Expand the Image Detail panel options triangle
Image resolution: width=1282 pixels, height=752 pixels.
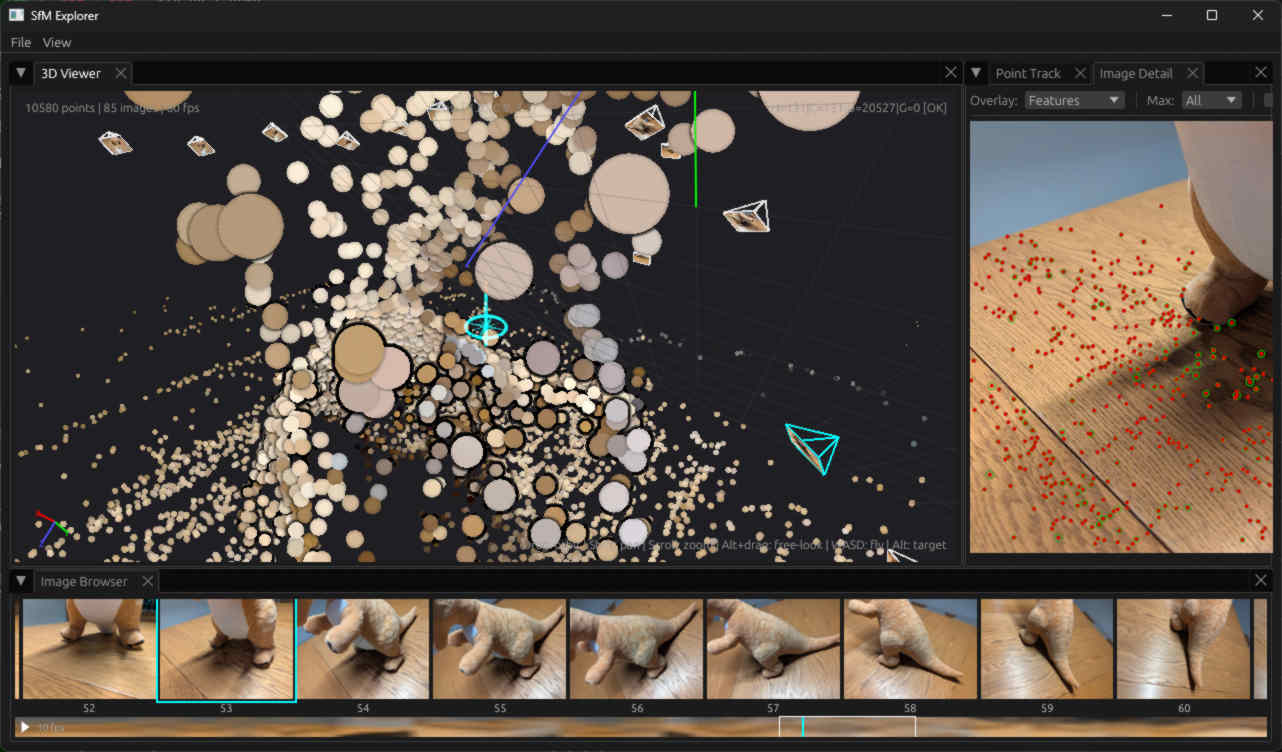coord(977,73)
